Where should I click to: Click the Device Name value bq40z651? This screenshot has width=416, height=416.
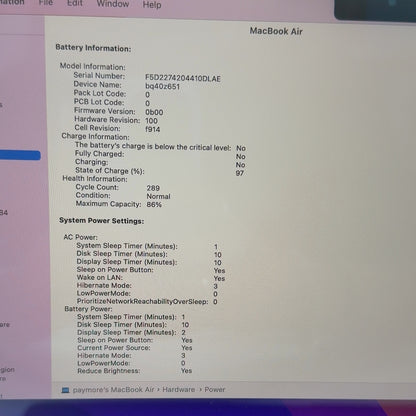pos(162,87)
